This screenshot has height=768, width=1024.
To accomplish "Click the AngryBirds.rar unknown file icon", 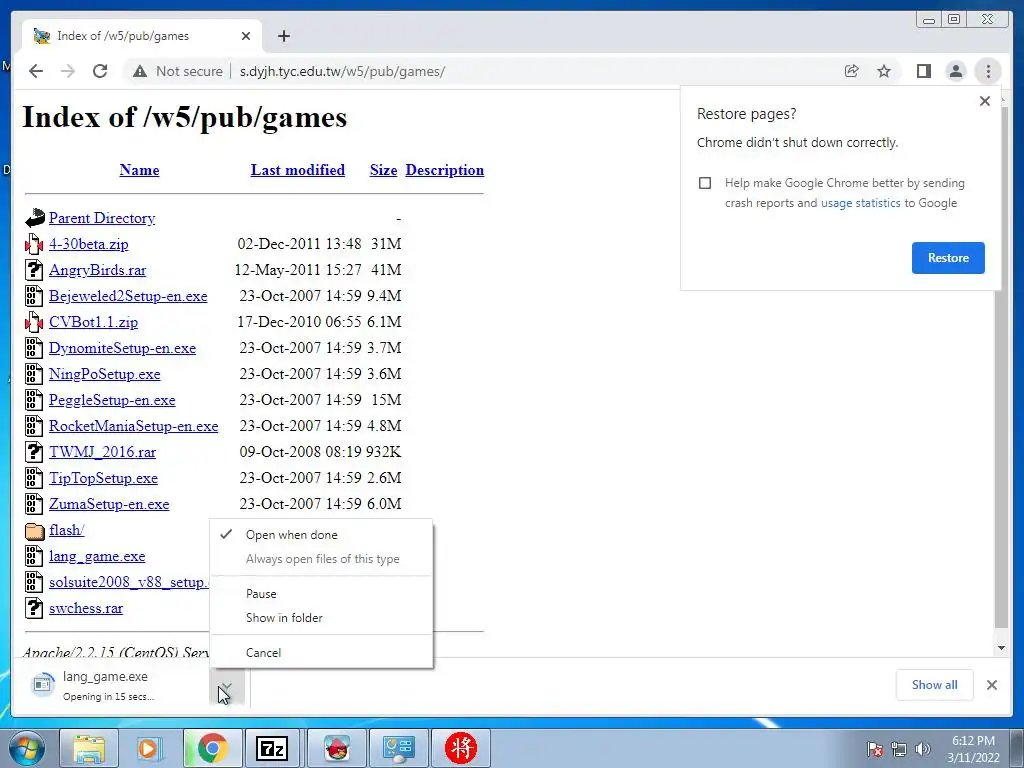I will click(34, 270).
